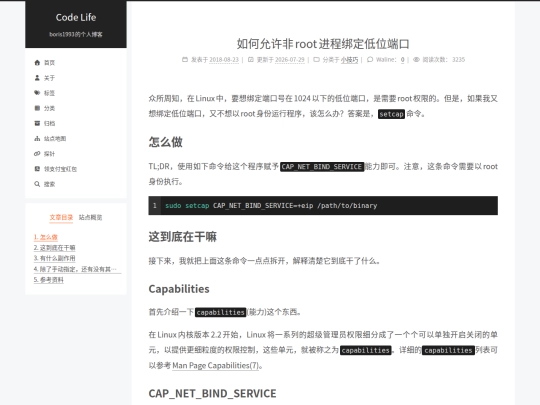Select the chain link icon in the sidebar menu
Image resolution: width=540 pixels, height=405 pixels.
37,154
